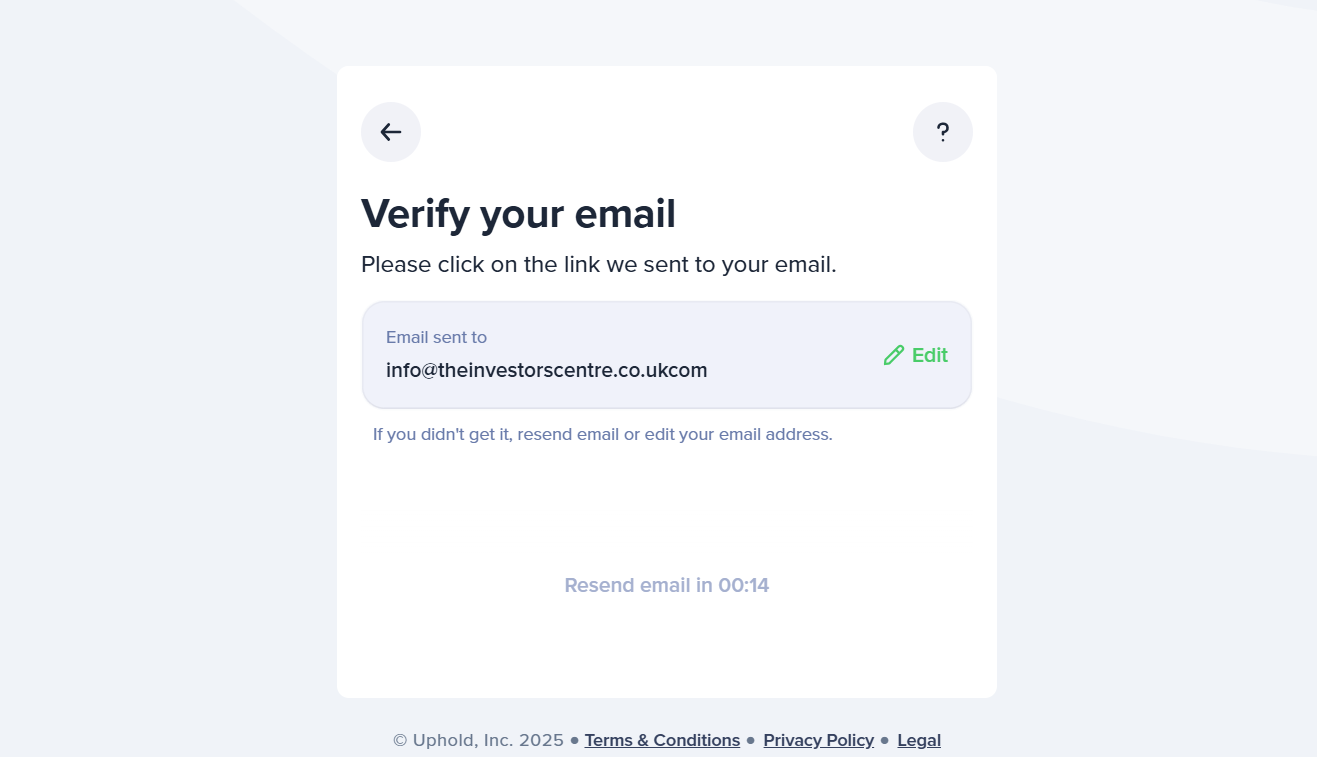This screenshot has width=1317, height=757.
Task: Open the Privacy Policy link
Action: (819, 740)
